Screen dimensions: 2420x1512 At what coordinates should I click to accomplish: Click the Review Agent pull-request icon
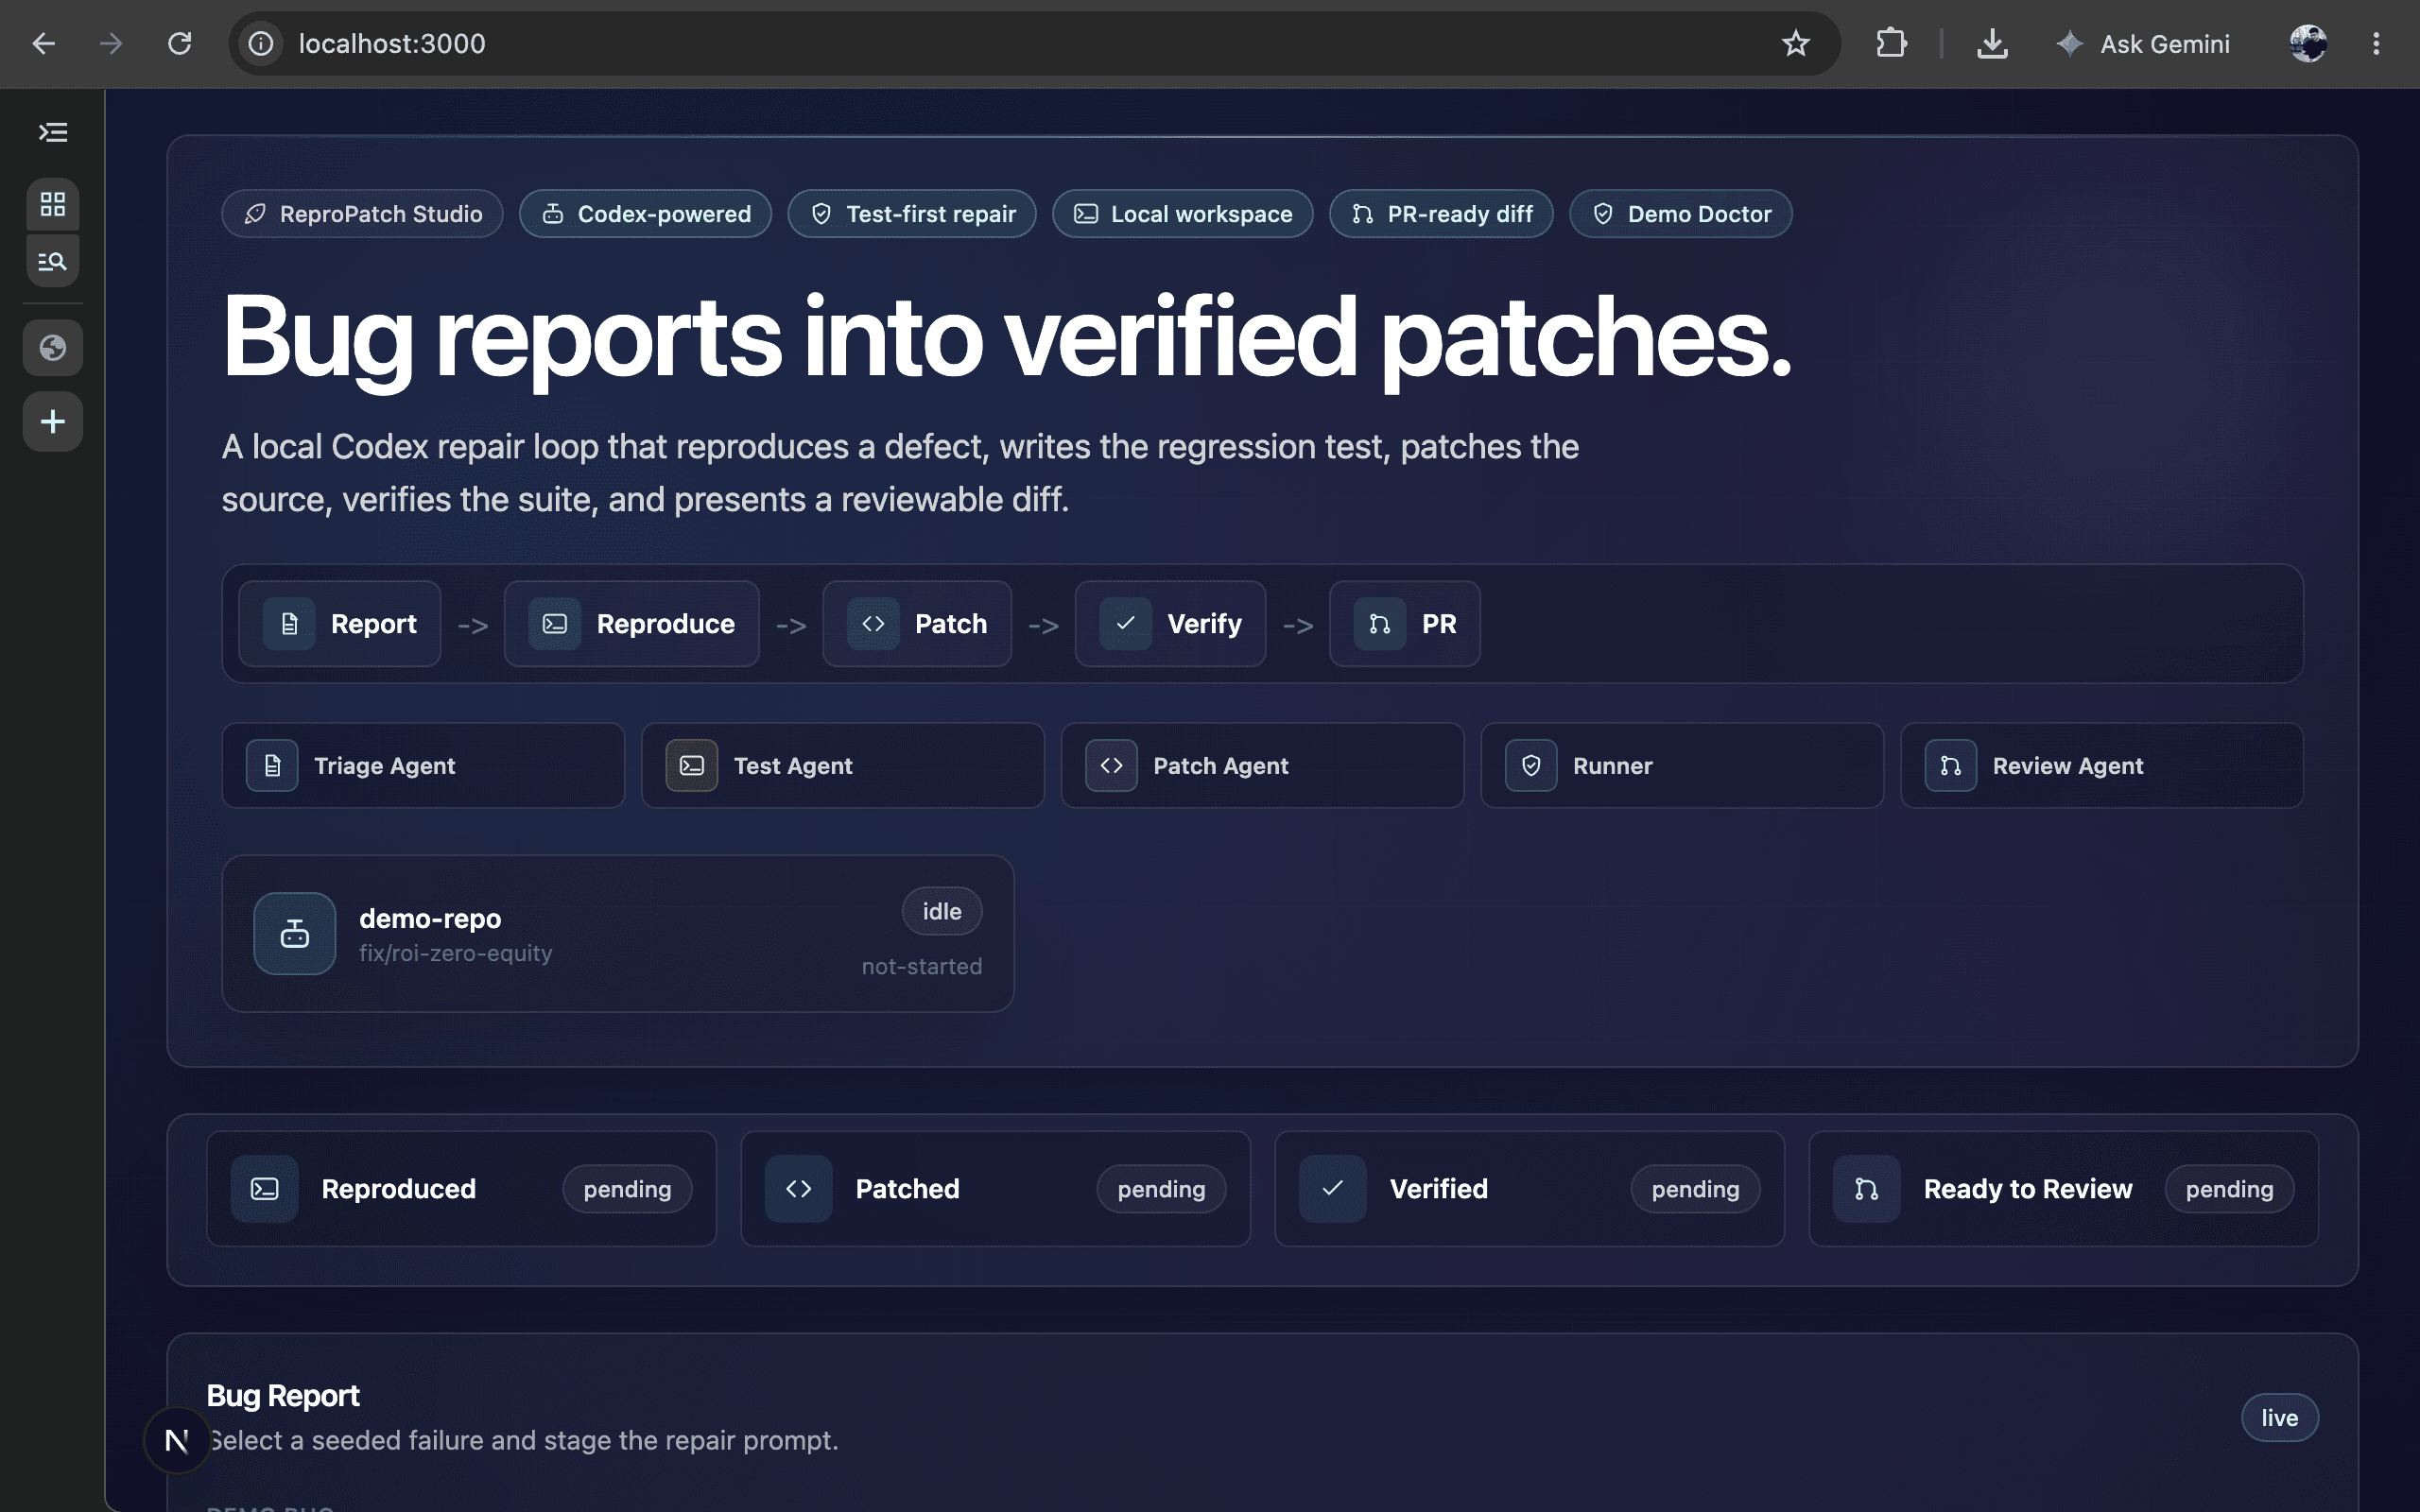tap(1951, 766)
